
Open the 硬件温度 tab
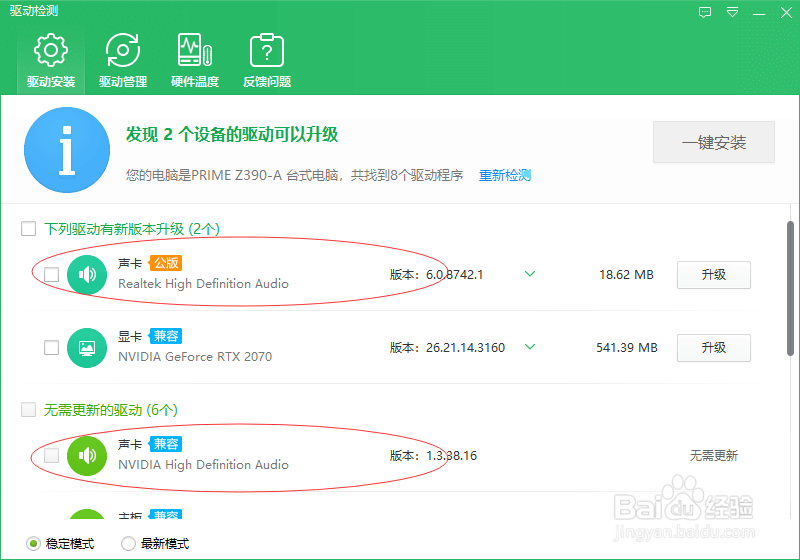(195, 60)
